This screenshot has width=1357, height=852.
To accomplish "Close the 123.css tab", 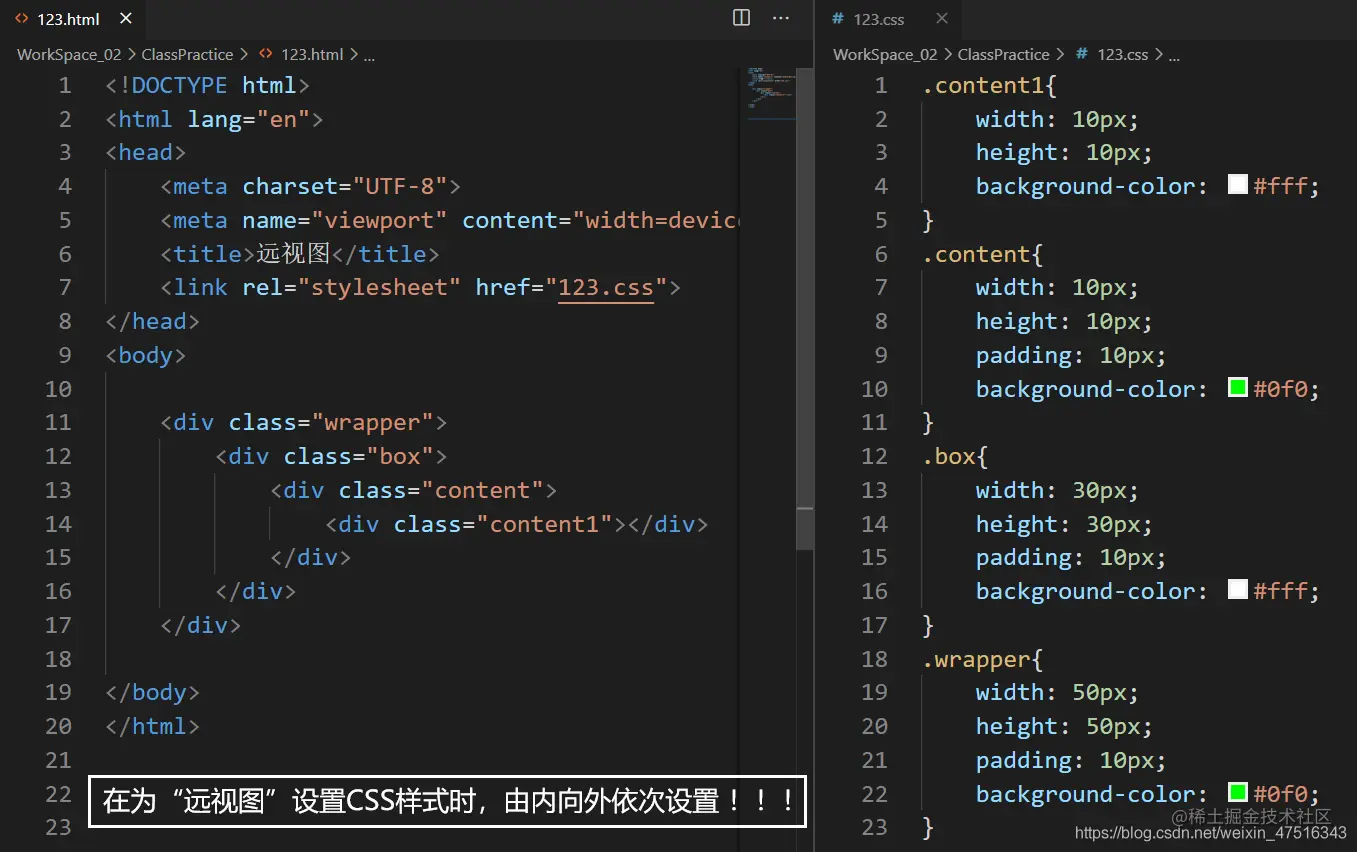I will point(942,19).
